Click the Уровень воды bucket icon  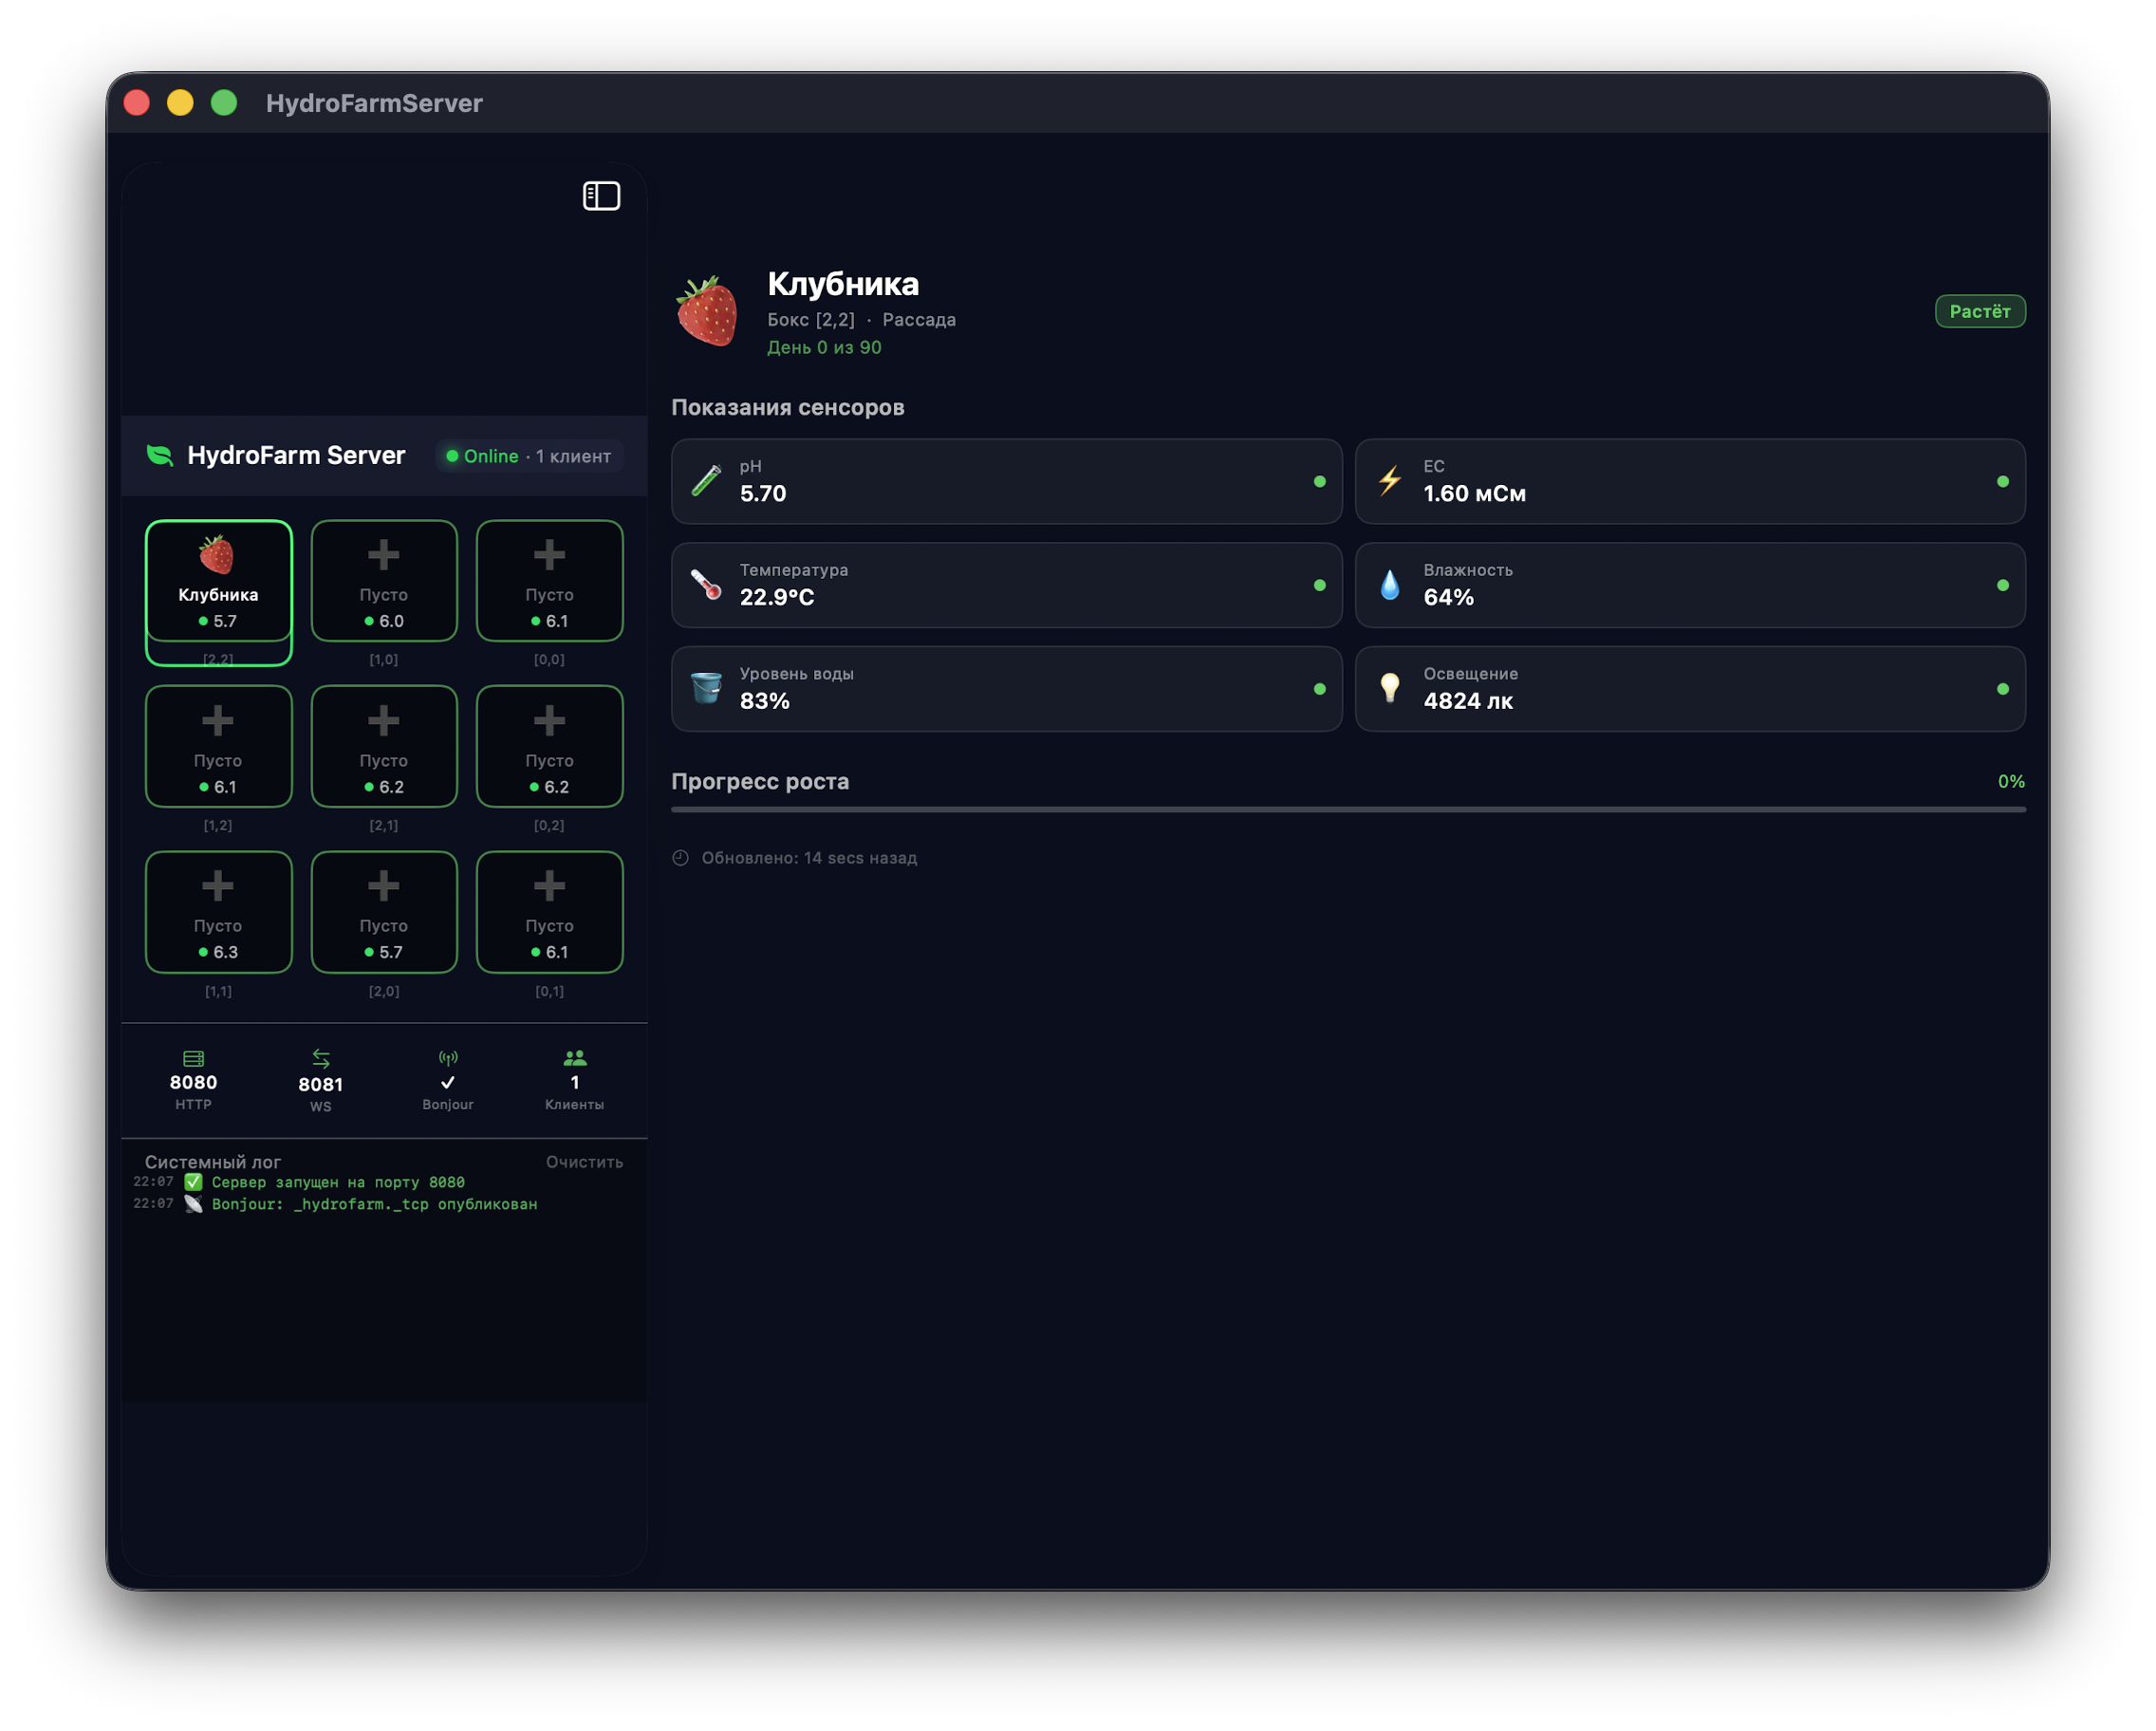pos(706,688)
